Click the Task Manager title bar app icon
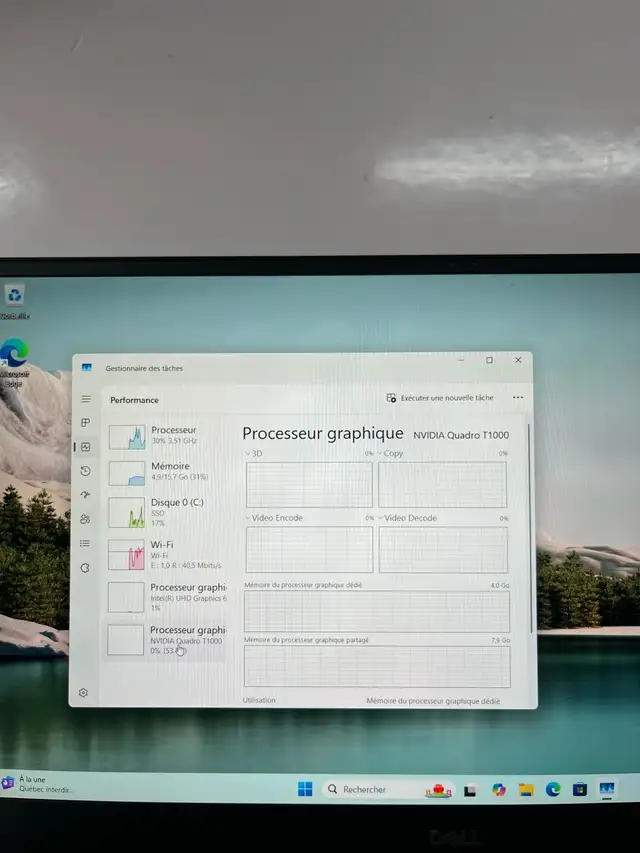640x853 pixels. [x=87, y=368]
